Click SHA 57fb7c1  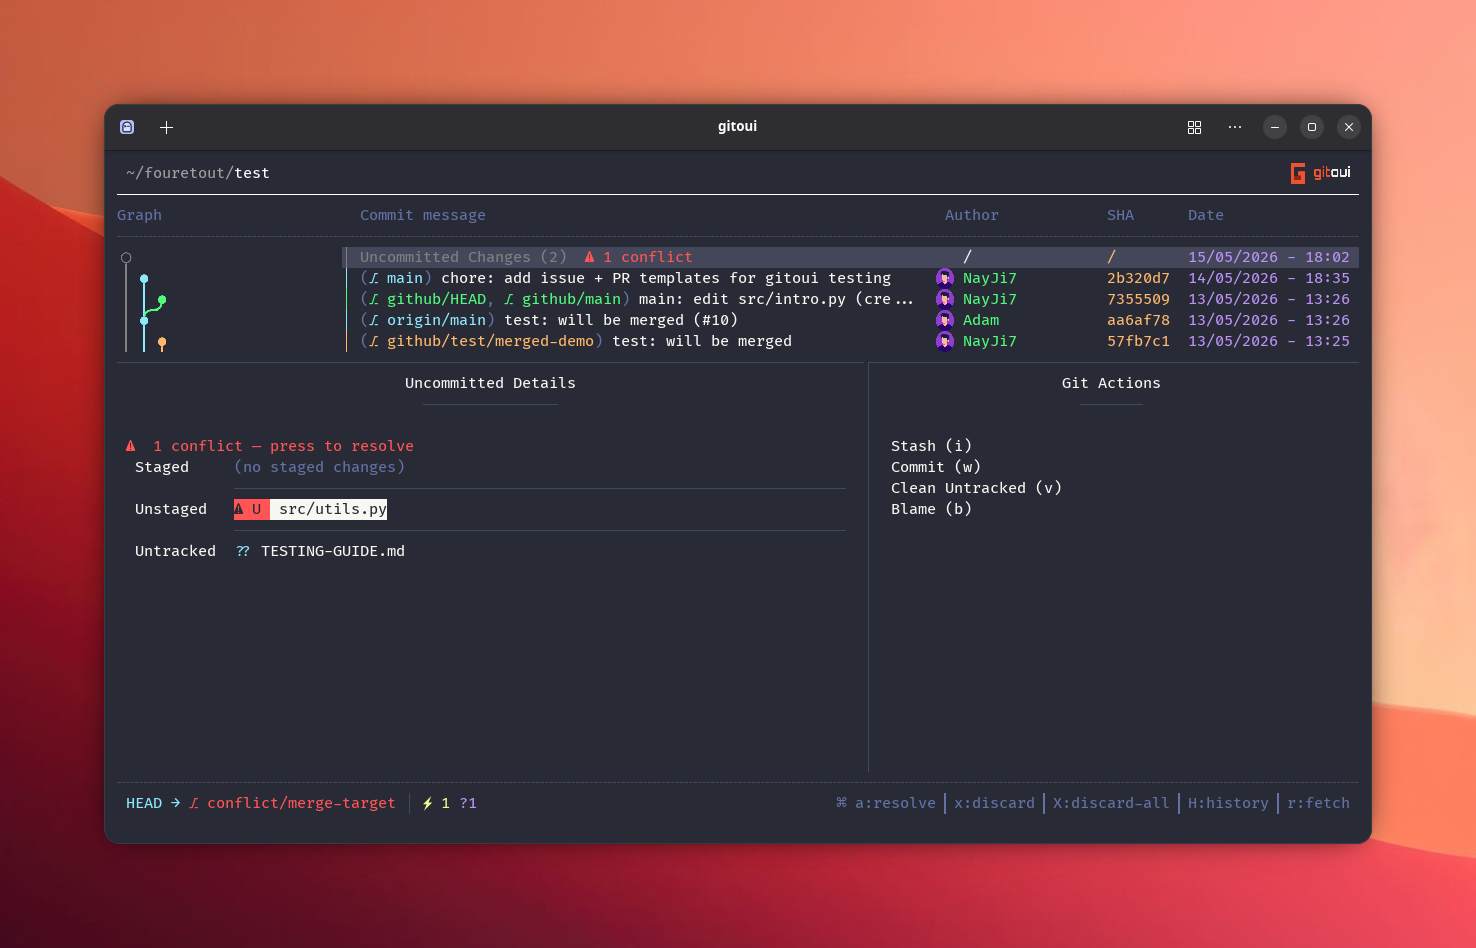(1138, 341)
